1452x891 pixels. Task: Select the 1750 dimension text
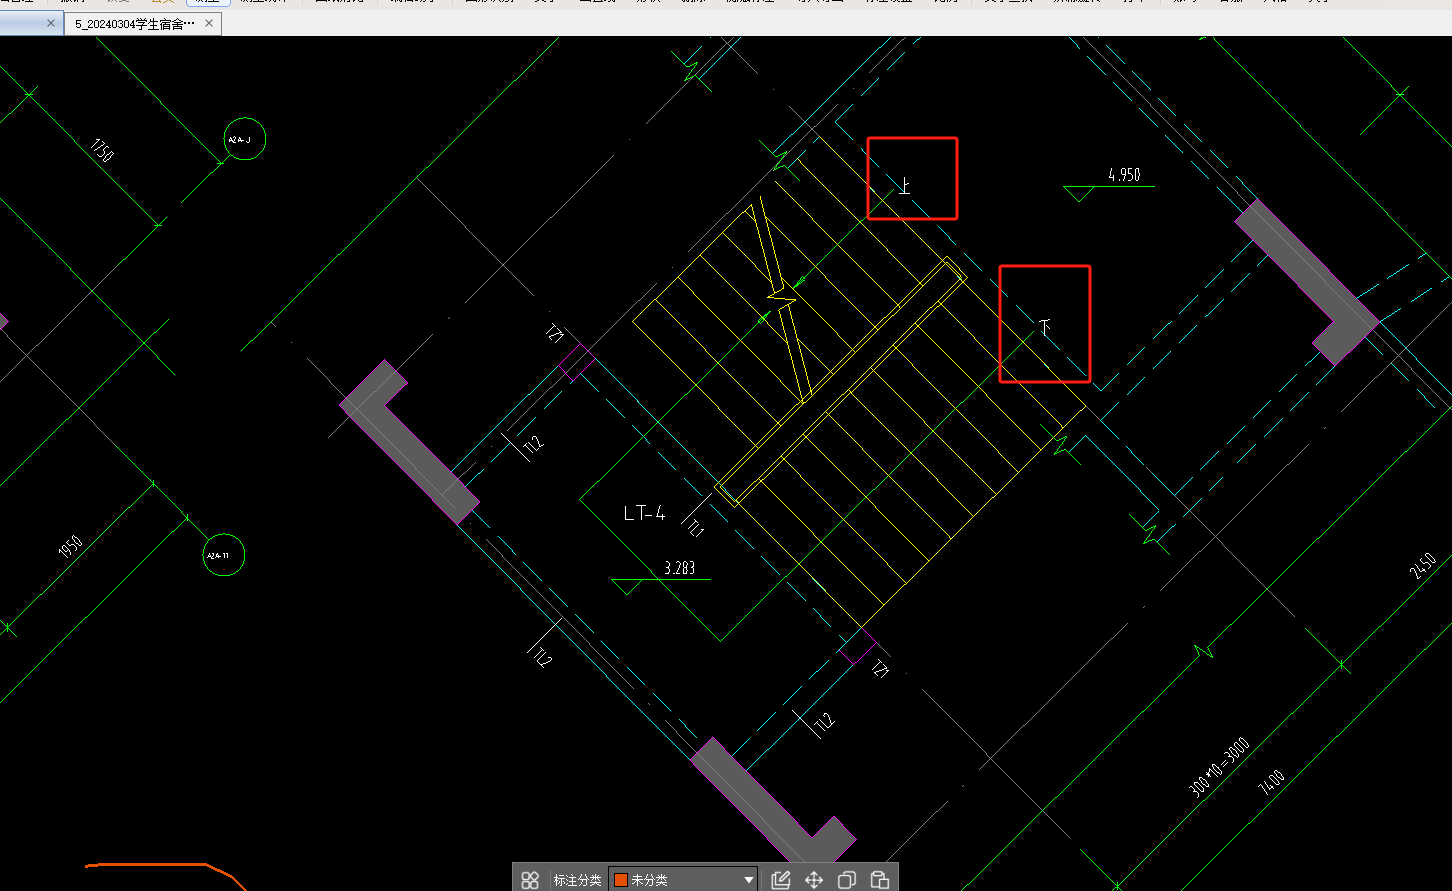pos(102,150)
